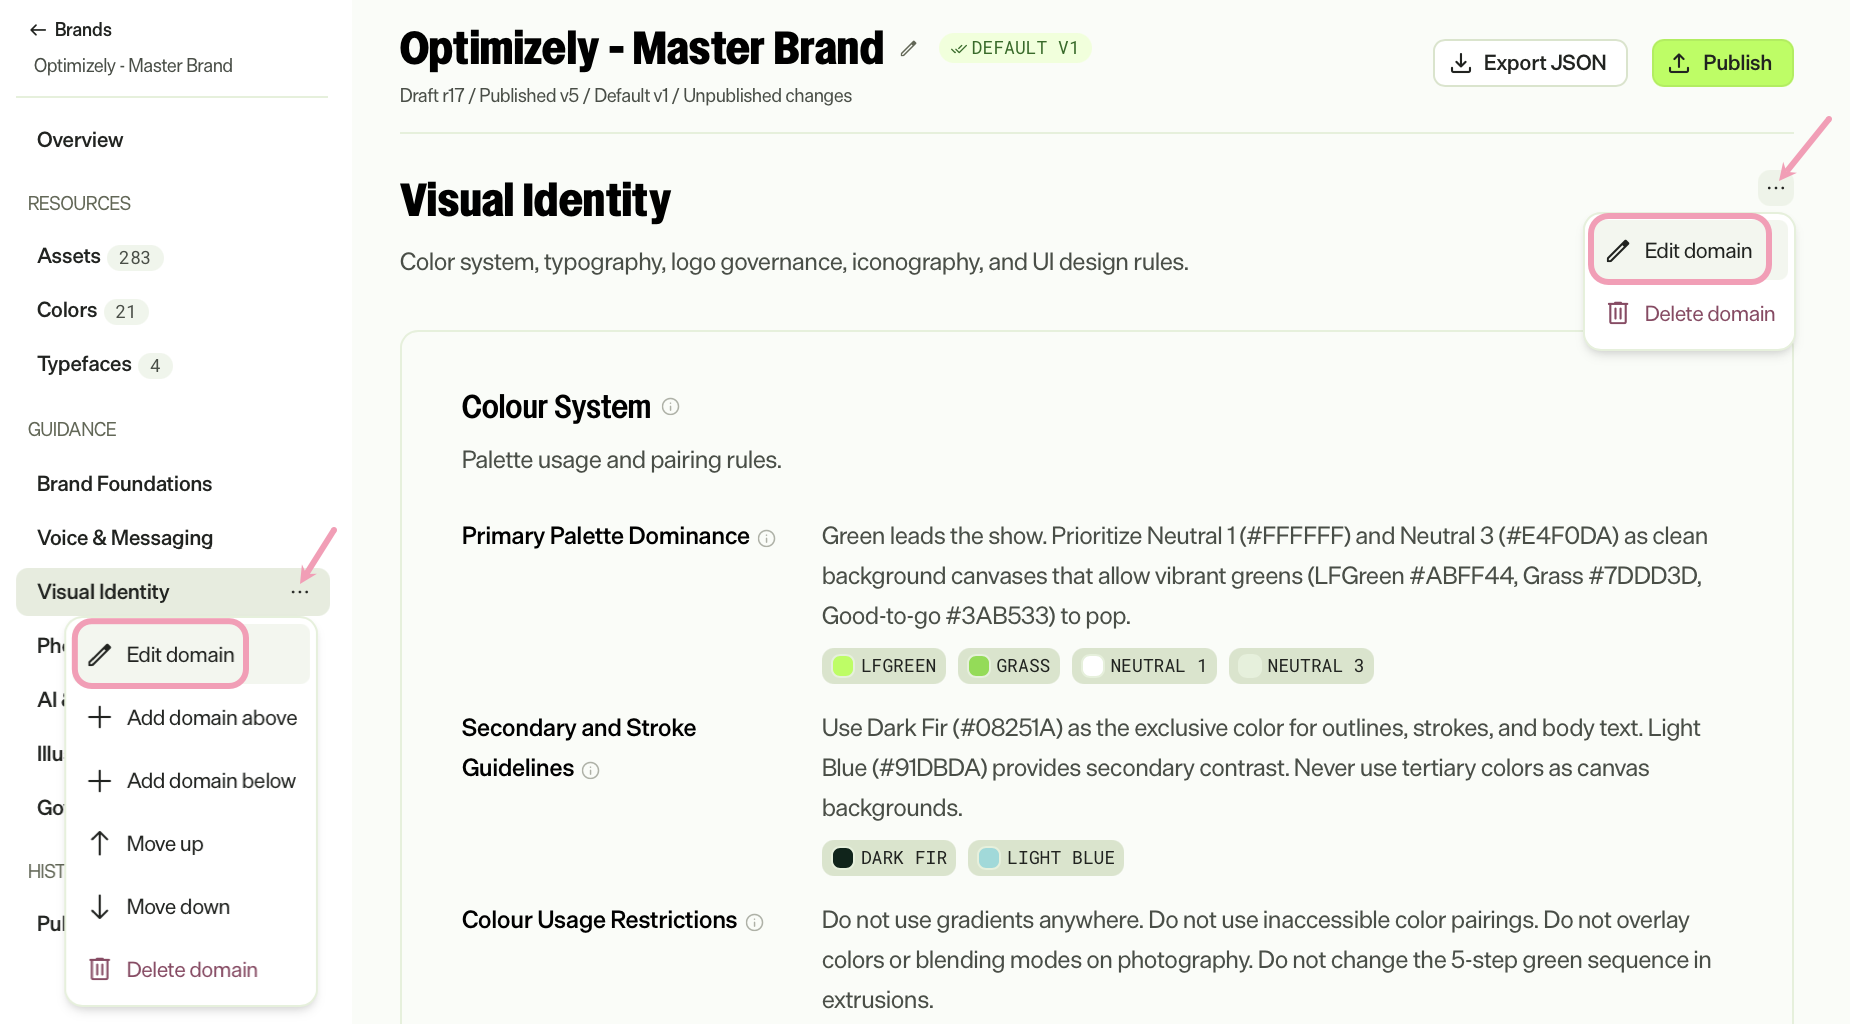
Task: Click the Colour System heading
Action: pos(556,407)
